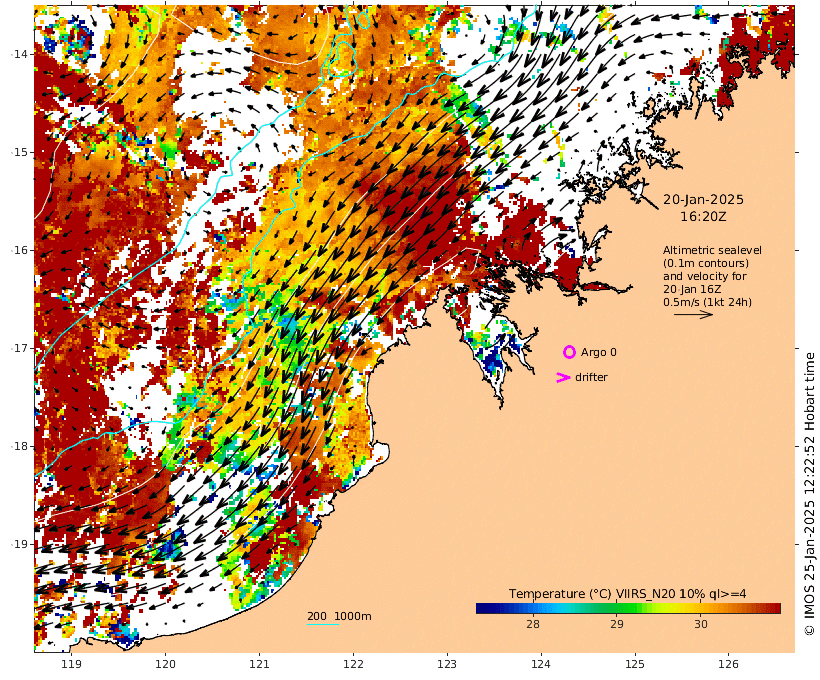Screen dimensions: 820x680
Task: Click the longitude axis label '120'
Action: click(165, 664)
